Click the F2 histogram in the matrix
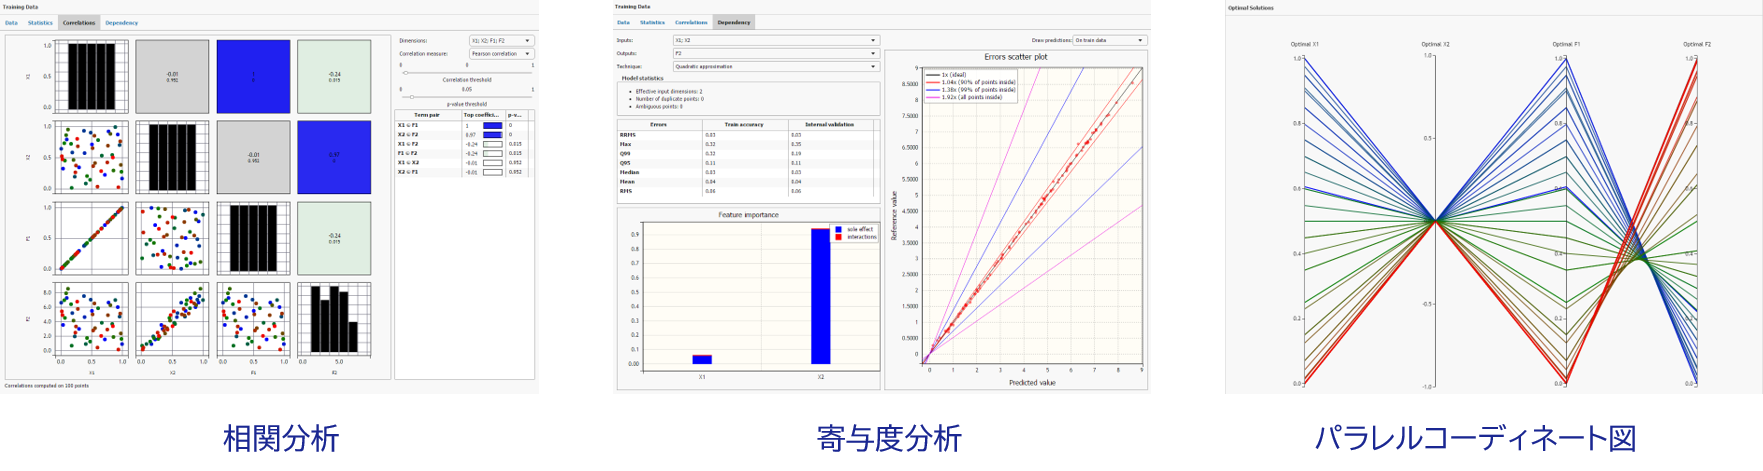 (334, 318)
